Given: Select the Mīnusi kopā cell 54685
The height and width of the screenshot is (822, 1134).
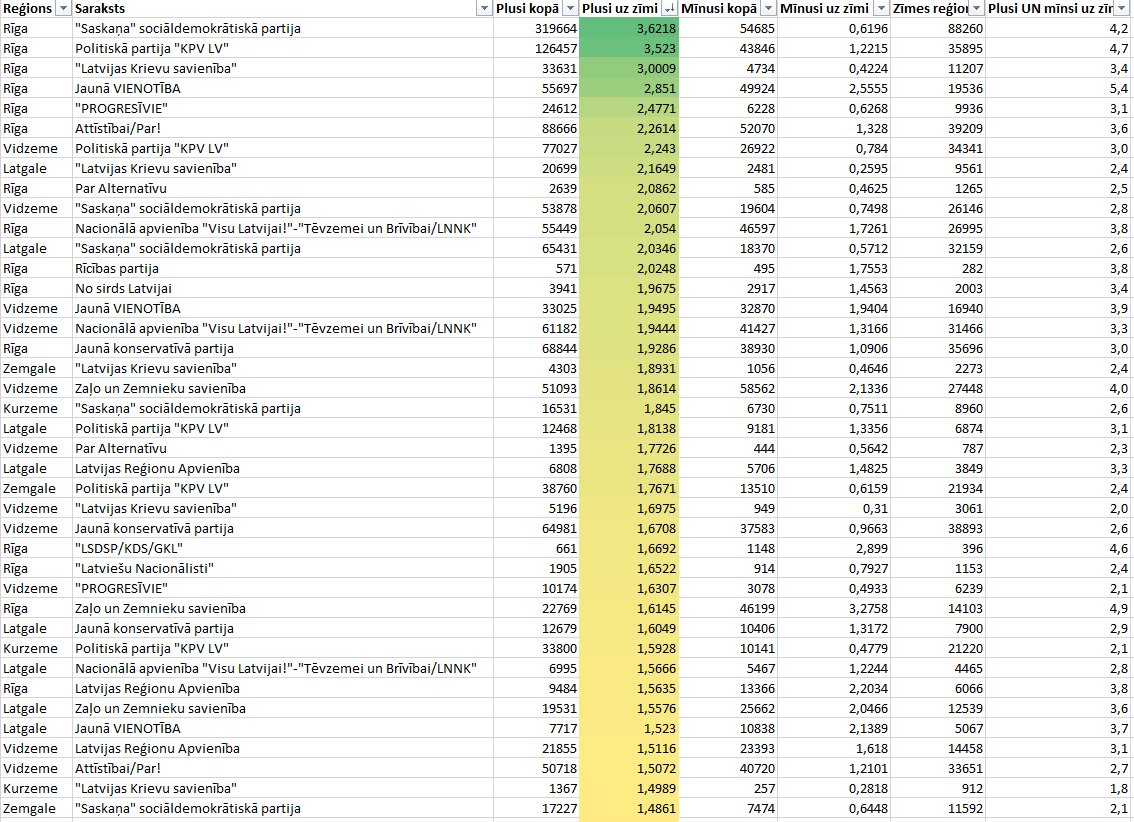Looking at the screenshot, I should click(728, 28).
